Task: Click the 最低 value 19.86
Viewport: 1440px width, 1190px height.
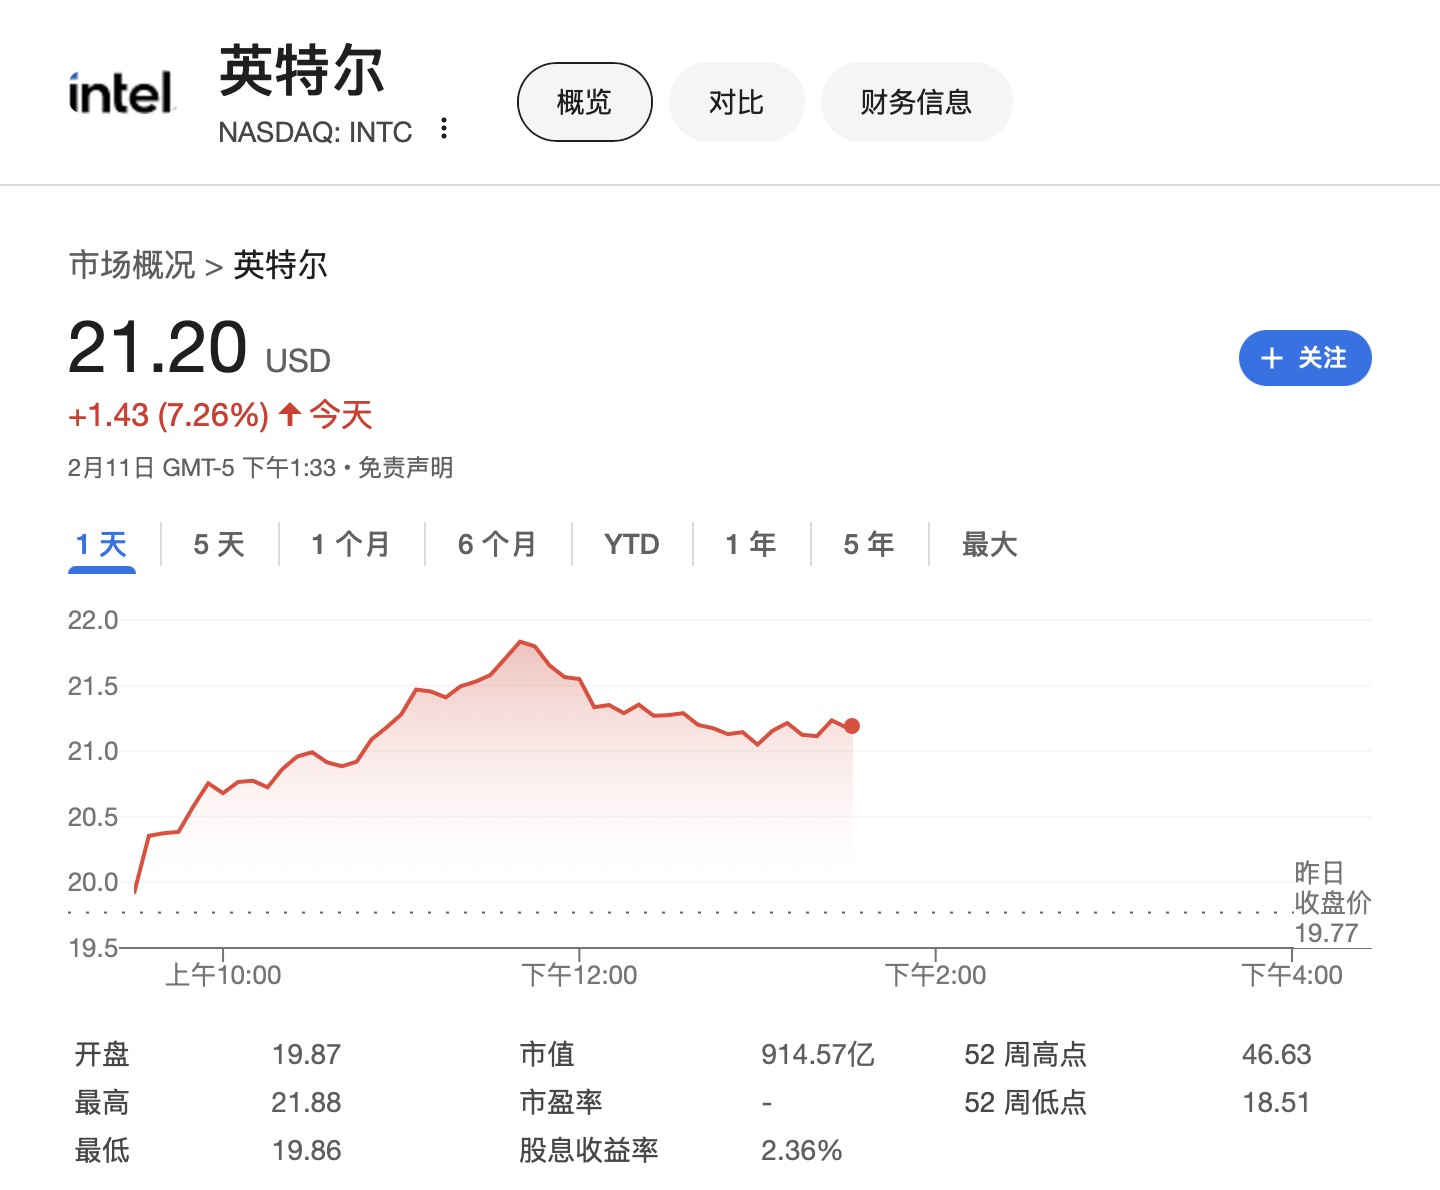Action: pos(306,1150)
